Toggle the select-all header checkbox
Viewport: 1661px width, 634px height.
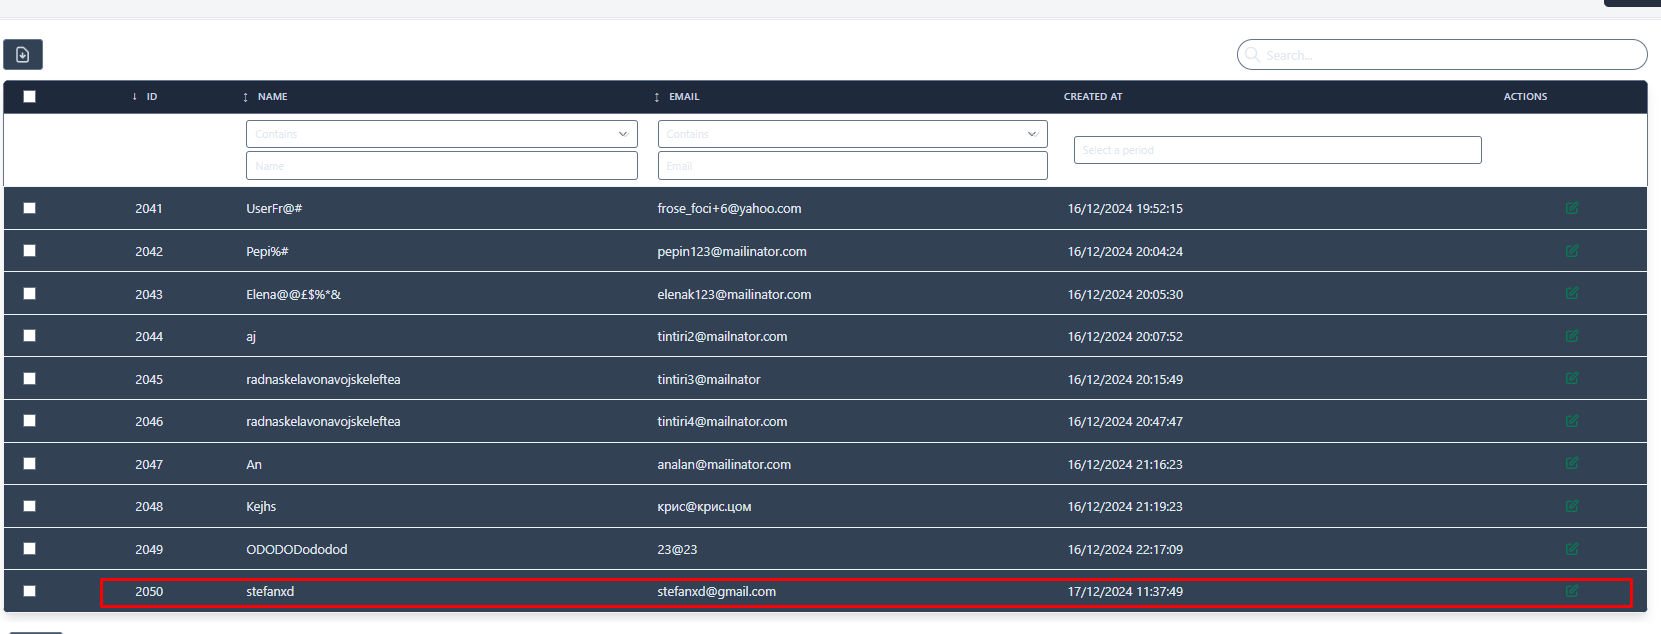[29, 97]
